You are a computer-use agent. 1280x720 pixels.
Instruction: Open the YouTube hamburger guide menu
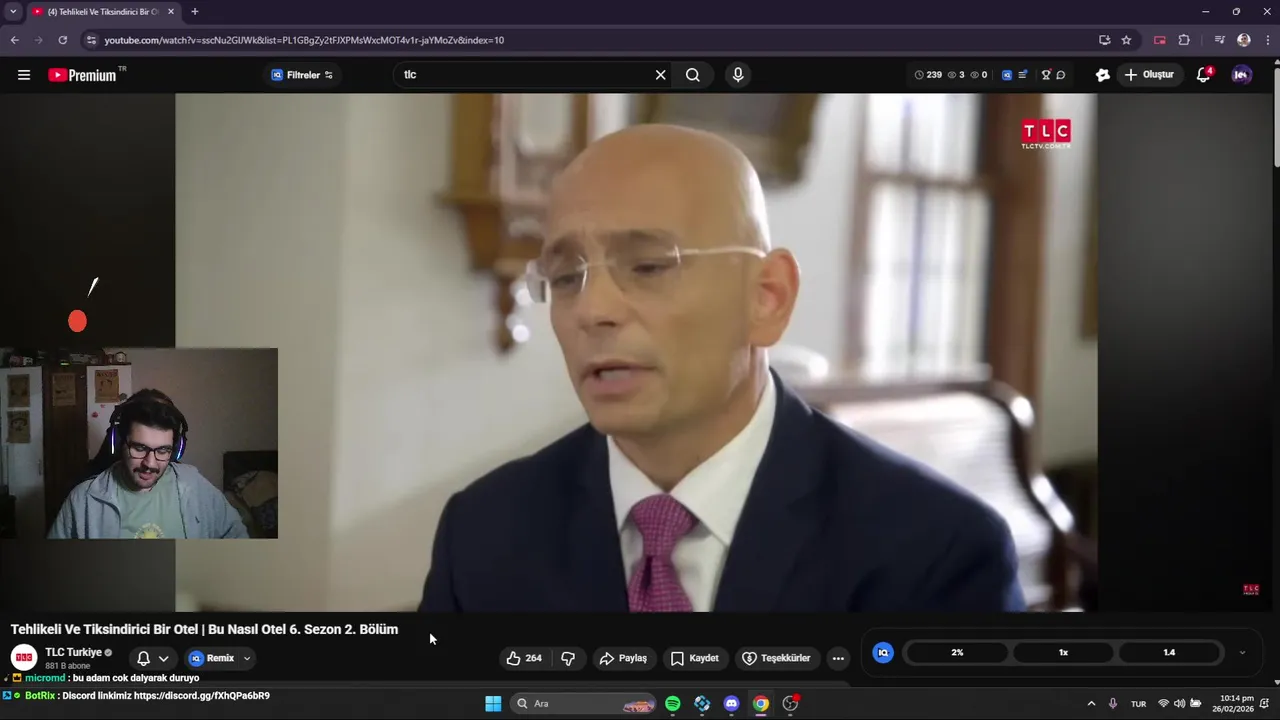(x=24, y=75)
